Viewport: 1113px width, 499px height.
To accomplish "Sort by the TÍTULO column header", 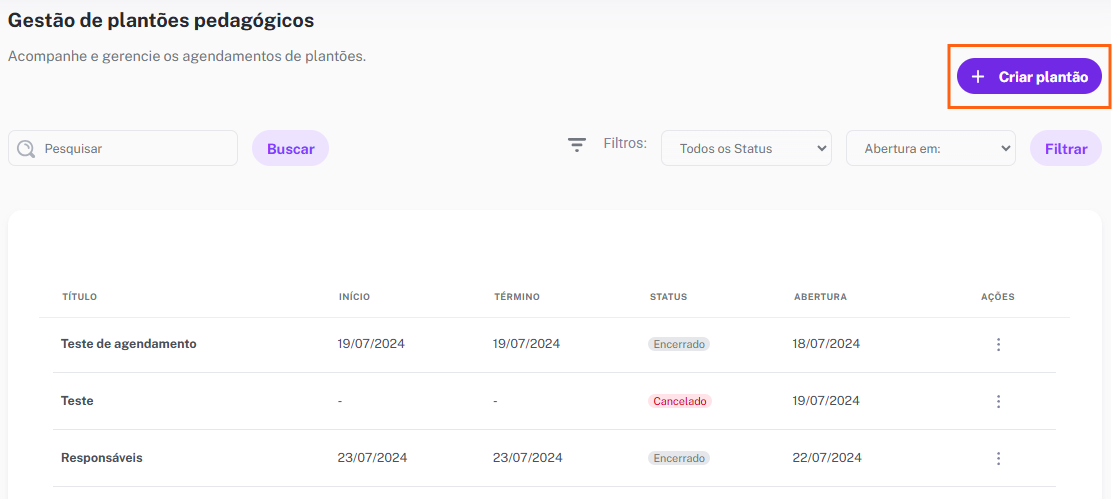I will 80,297.
